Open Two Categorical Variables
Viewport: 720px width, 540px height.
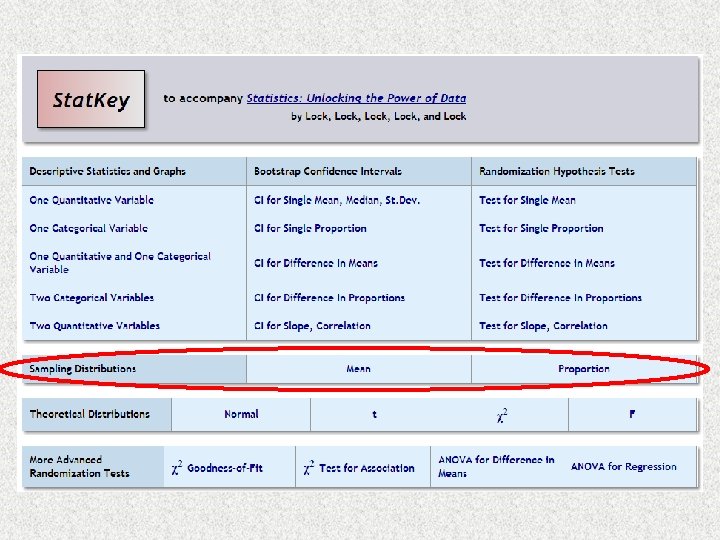[x=92, y=298]
